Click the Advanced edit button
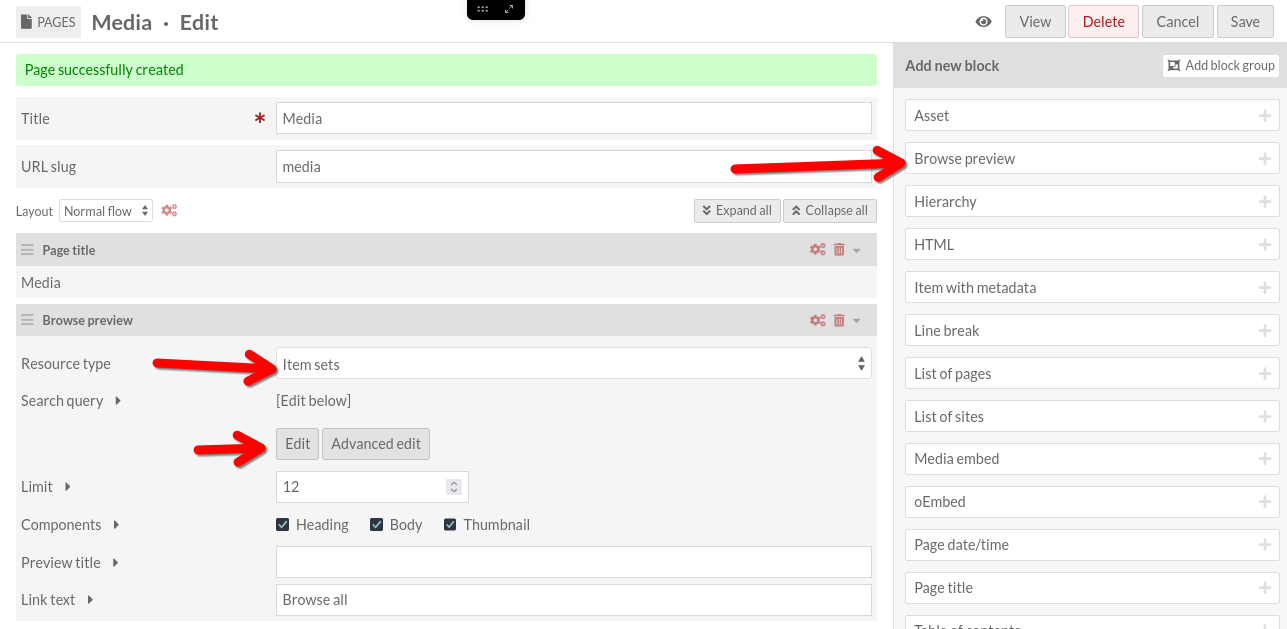Screen dimensions: 1287x629 point(376,444)
